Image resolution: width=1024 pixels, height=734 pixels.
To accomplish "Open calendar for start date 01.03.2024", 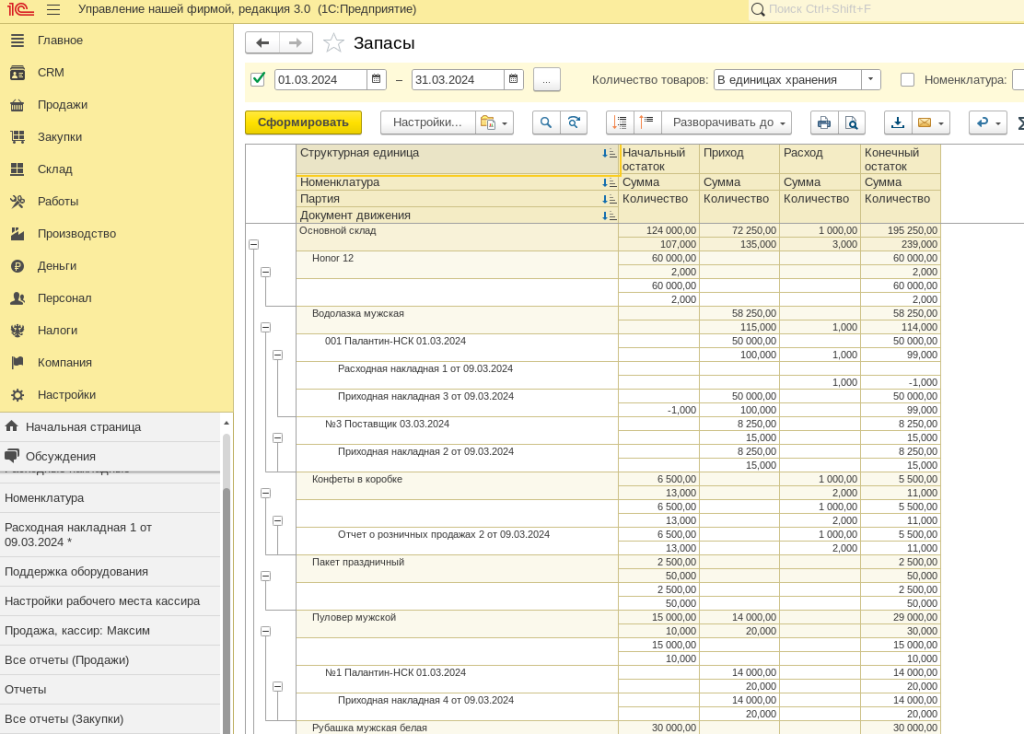I will [376, 80].
